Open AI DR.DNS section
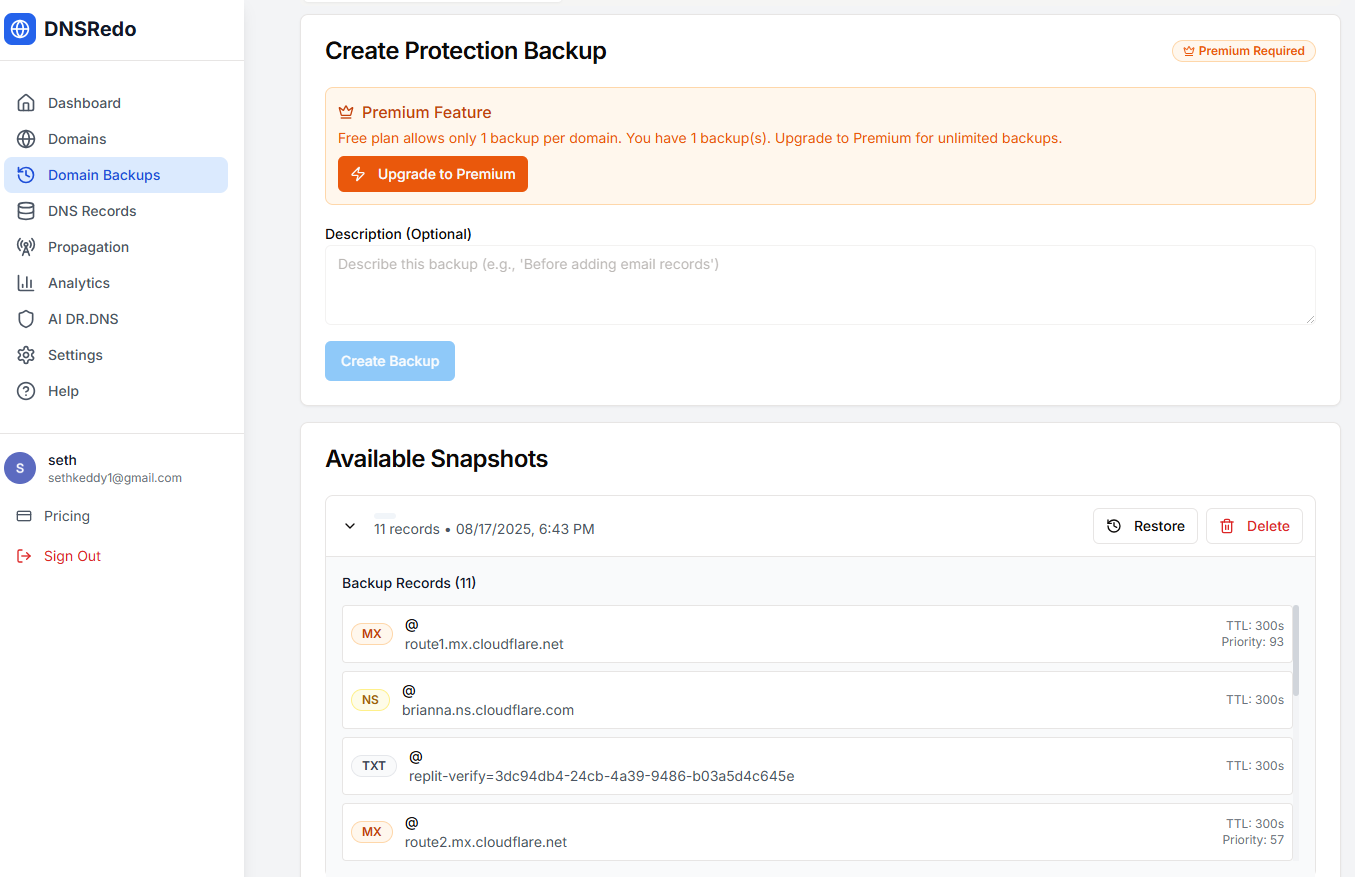The height and width of the screenshot is (877, 1355). [116, 319]
